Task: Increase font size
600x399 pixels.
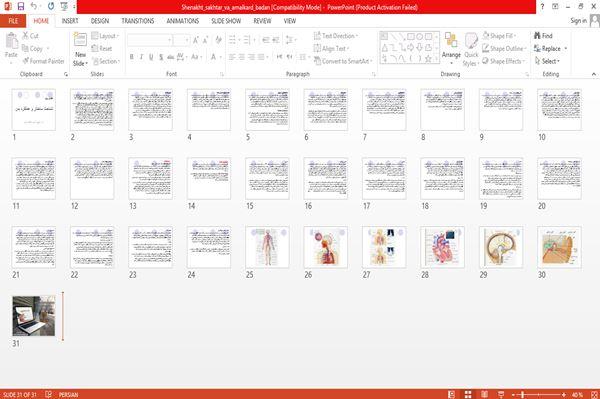Action: 196,40
